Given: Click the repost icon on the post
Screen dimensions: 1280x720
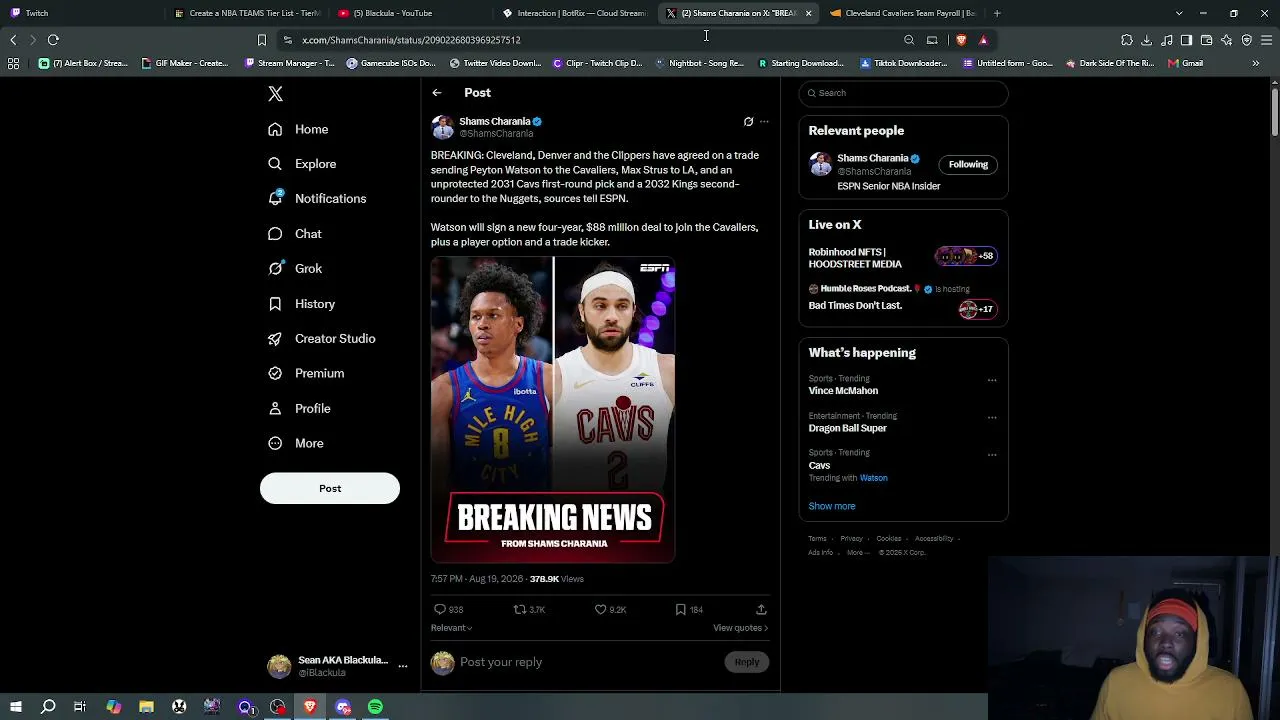Looking at the screenshot, I should click(x=520, y=609).
